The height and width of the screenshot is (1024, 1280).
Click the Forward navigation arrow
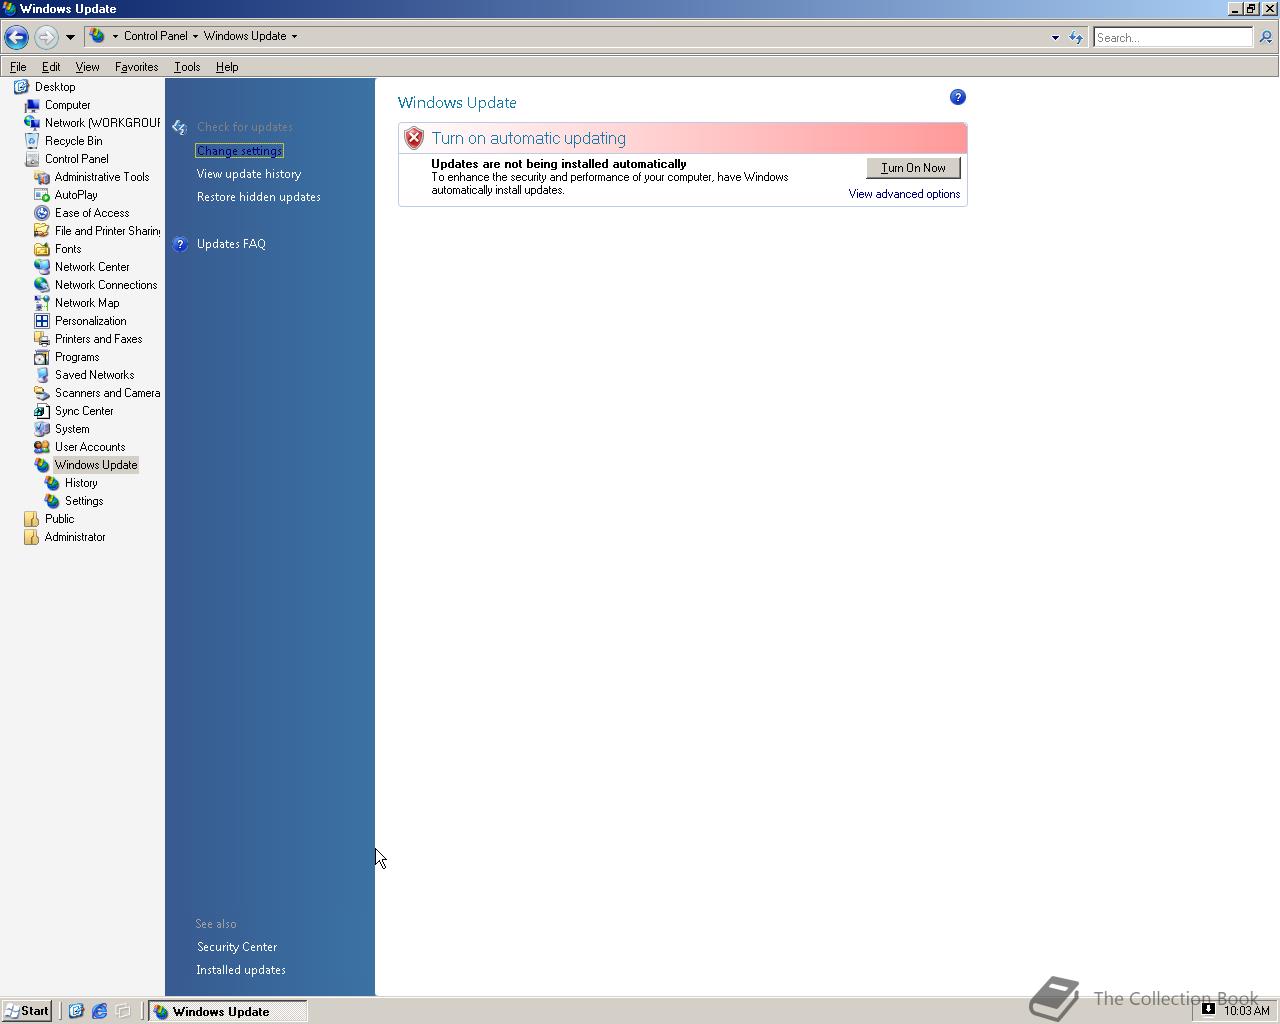[x=46, y=37]
